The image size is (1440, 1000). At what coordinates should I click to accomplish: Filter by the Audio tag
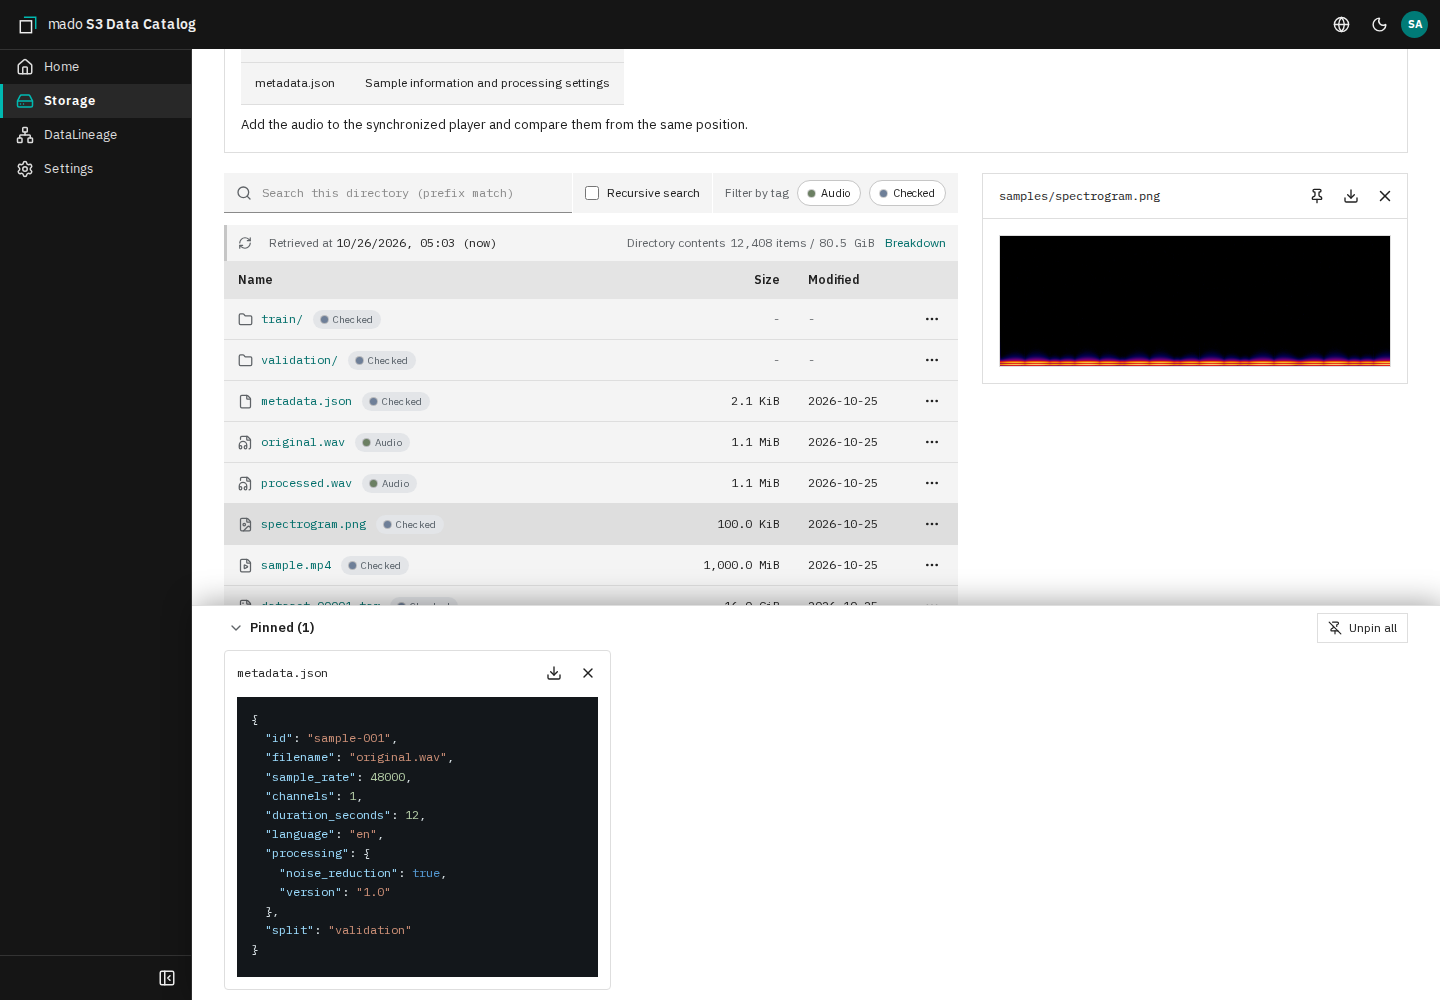point(829,193)
